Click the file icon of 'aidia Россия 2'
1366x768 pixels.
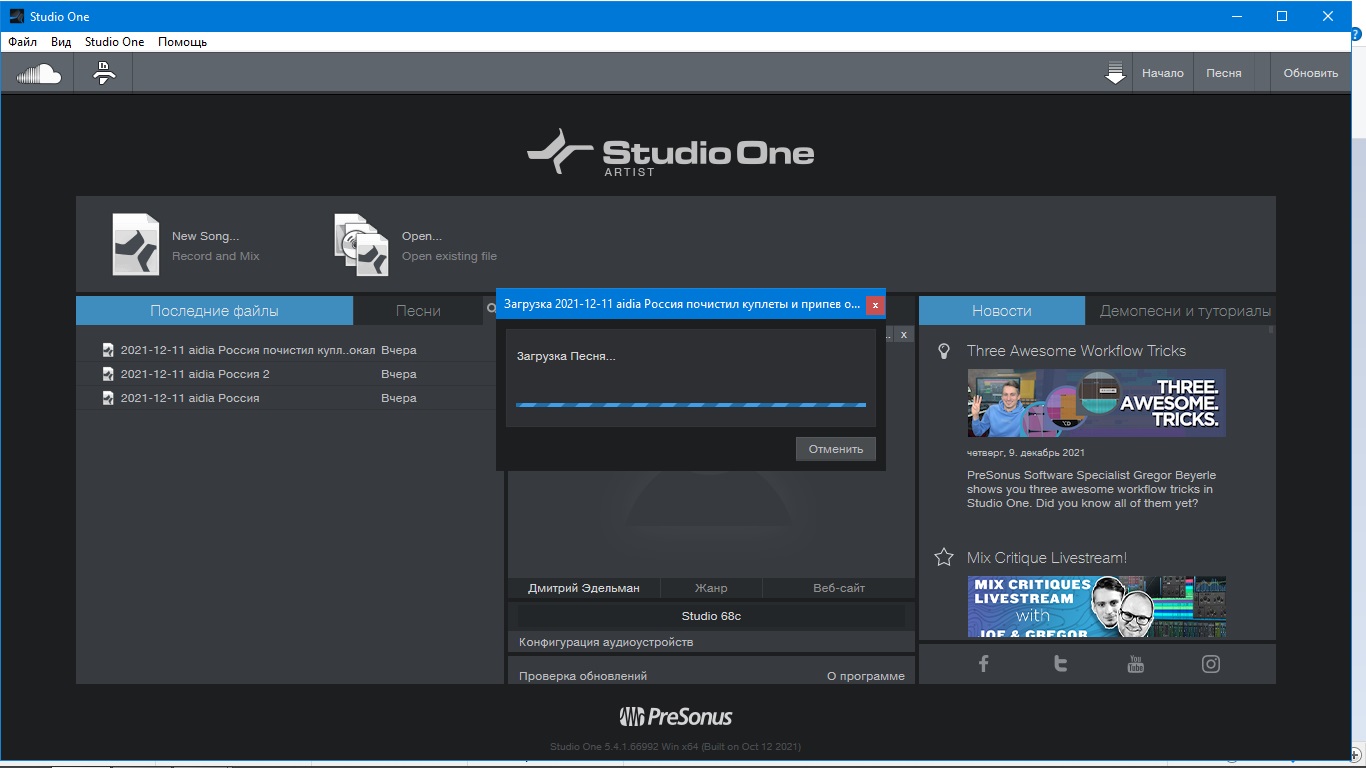tap(108, 374)
